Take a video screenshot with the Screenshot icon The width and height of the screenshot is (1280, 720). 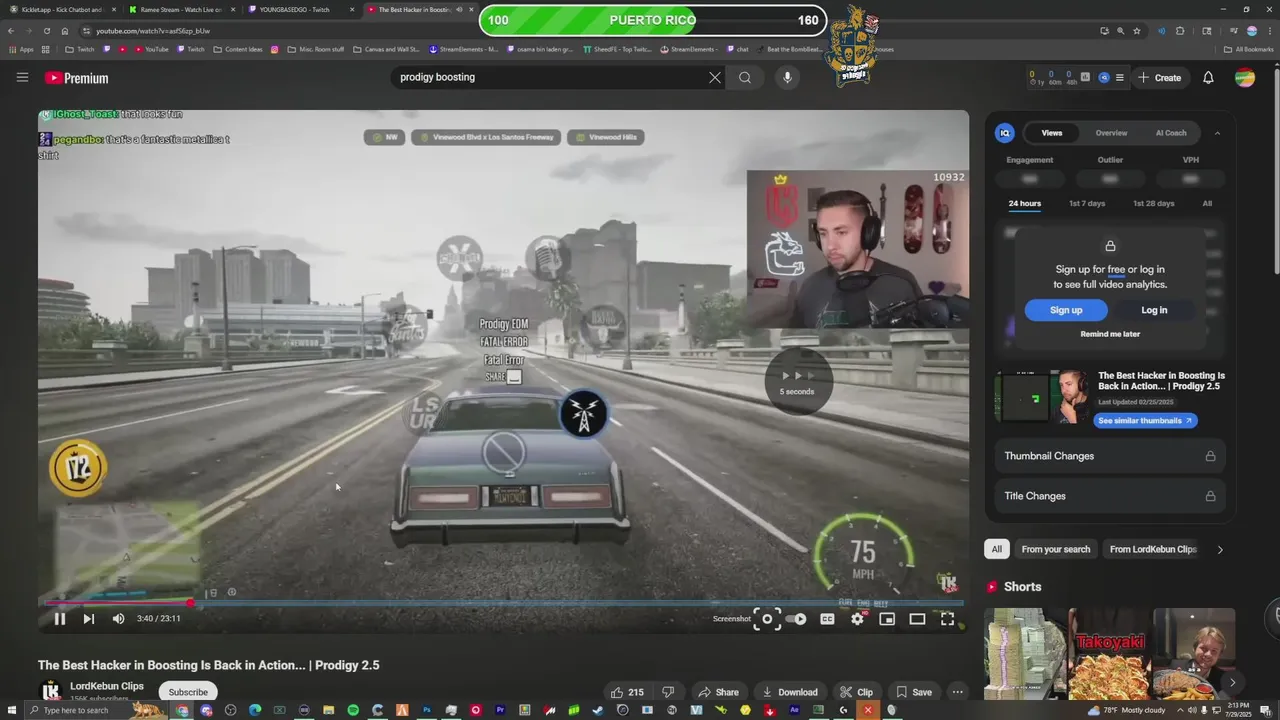coord(767,619)
